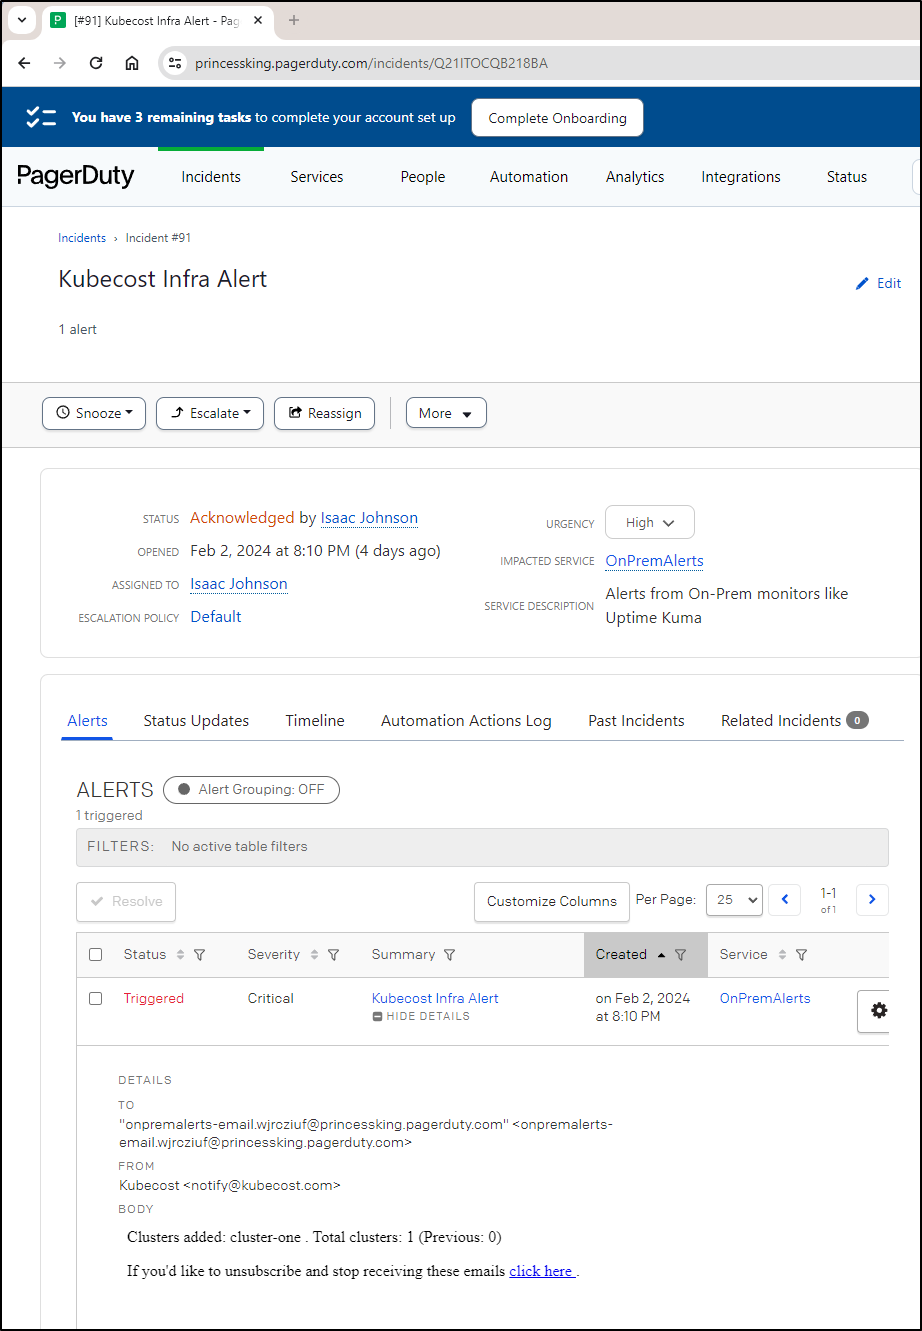This screenshot has width=922, height=1331.
Task: Go to previous page of alerts
Action: 785,899
